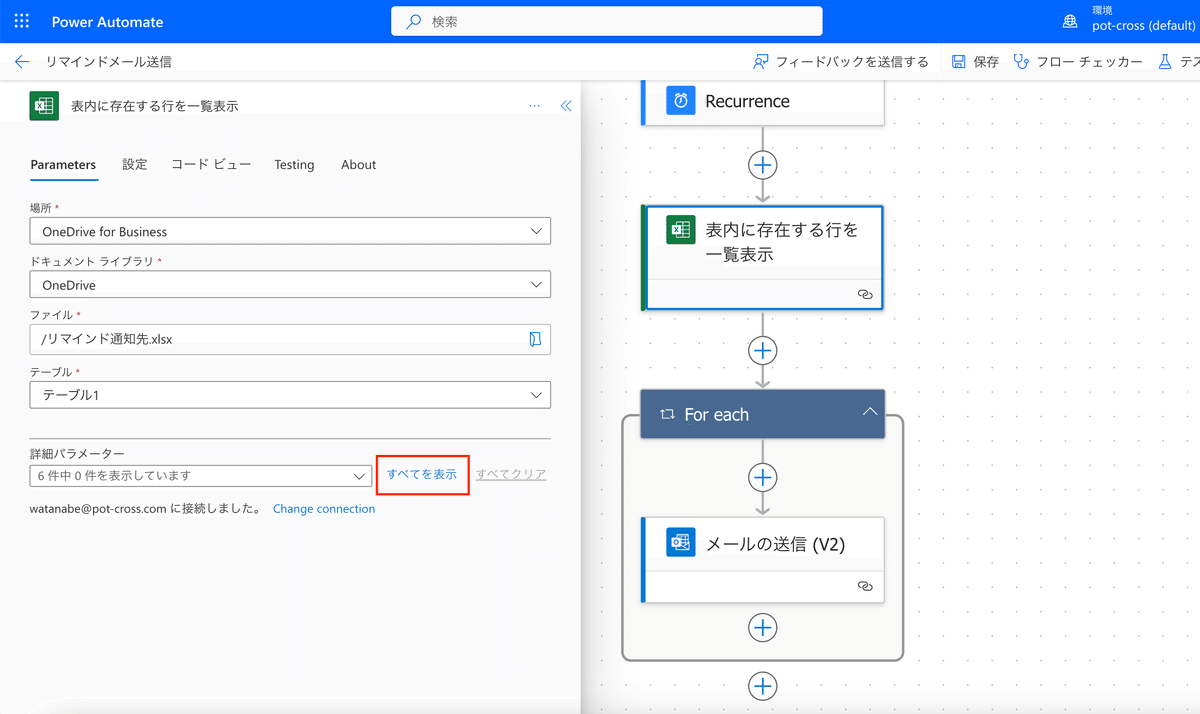Click the ファイル field /リマインド通知先.xlsx
Image resolution: width=1200 pixels, height=714 pixels.
290,339
